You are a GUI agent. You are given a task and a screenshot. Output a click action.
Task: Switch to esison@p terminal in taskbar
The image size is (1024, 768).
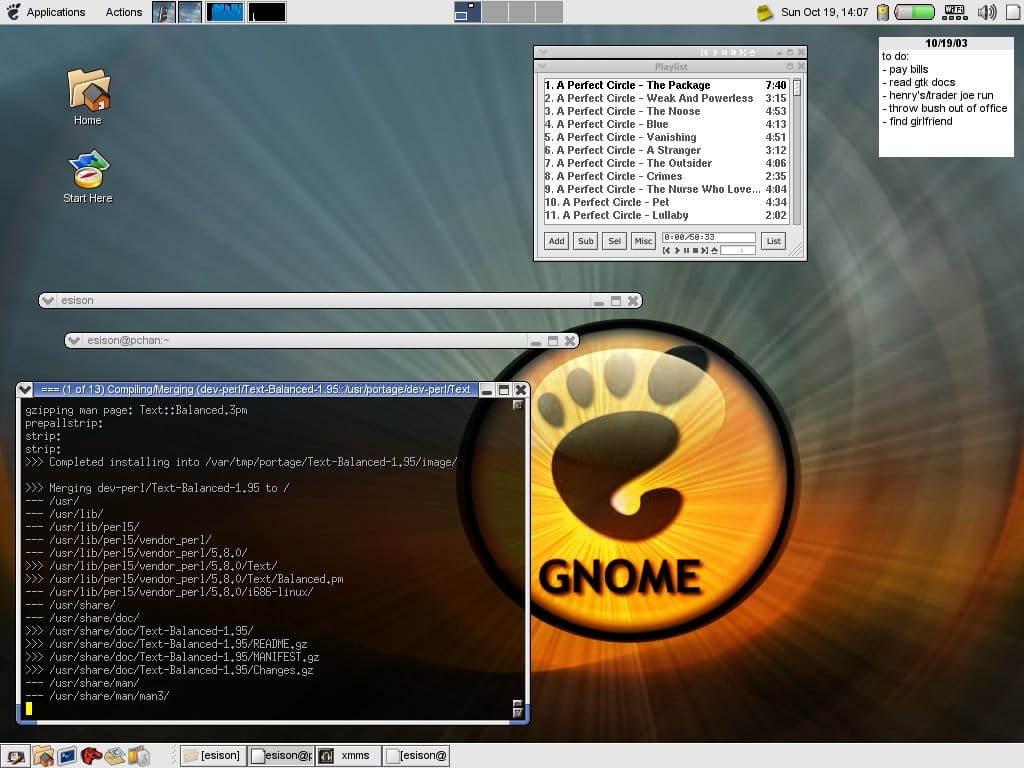(281, 756)
